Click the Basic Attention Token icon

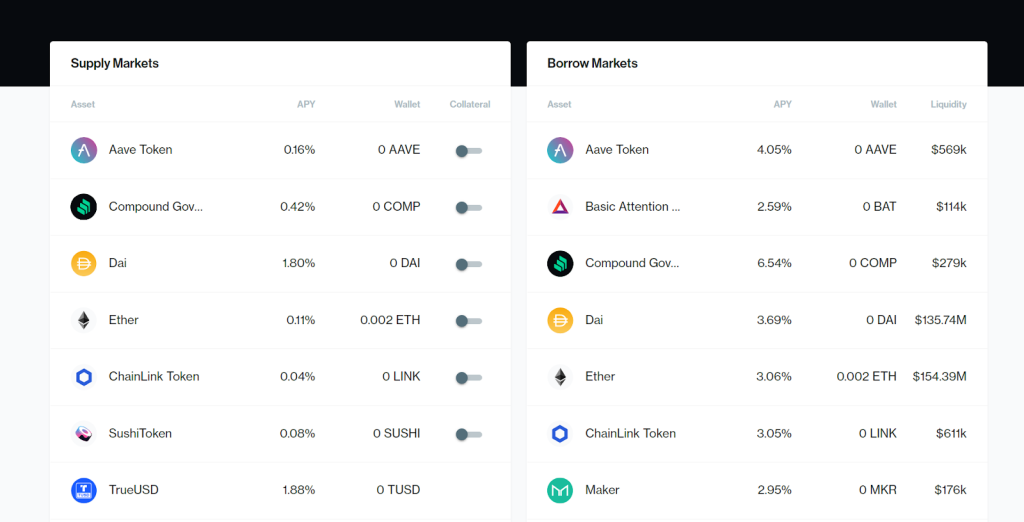click(x=560, y=207)
